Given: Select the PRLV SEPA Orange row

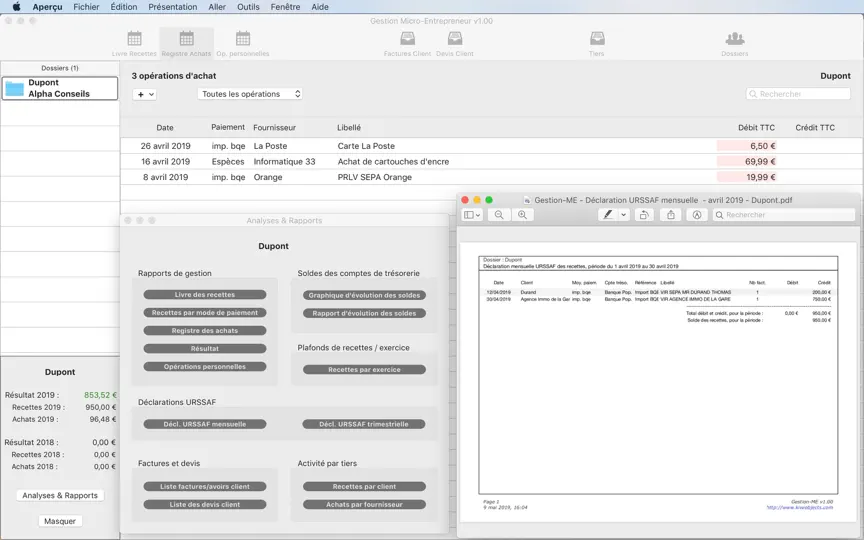Looking at the screenshot, I should pyautogui.click(x=492, y=177).
